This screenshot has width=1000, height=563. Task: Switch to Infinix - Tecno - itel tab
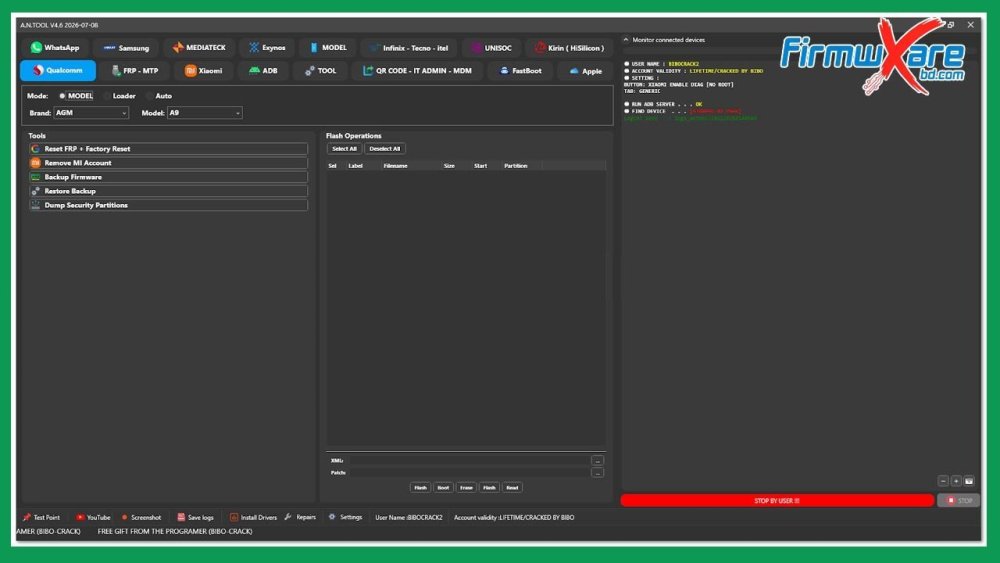[409, 48]
